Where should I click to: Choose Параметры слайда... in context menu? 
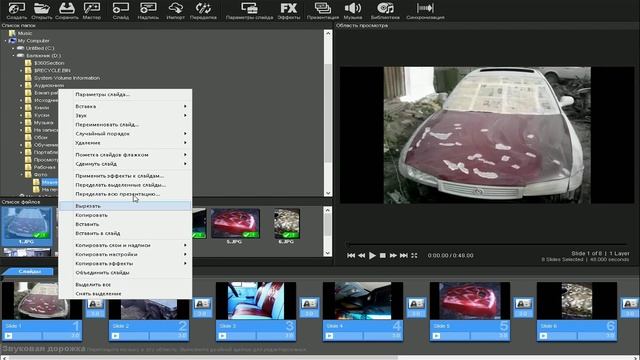pyautogui.click(x=125, y=94)
